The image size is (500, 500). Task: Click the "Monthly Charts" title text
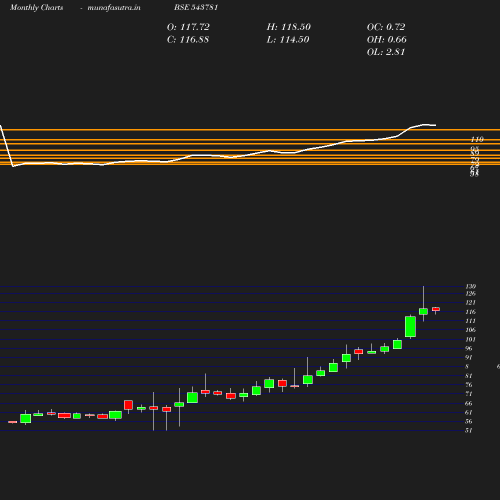[x=37, y=7]
